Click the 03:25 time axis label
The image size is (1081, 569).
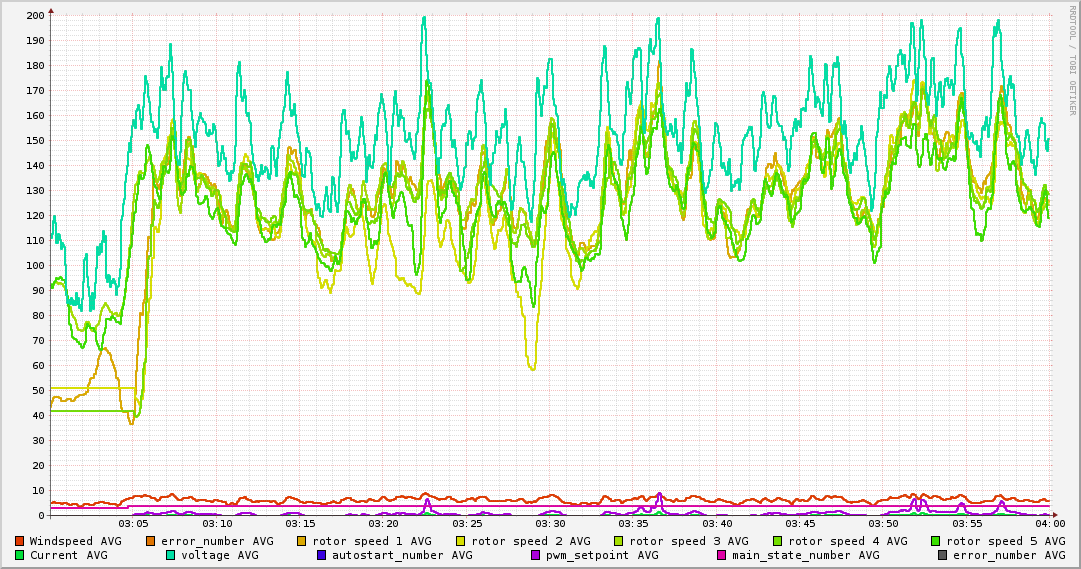pos(467,524)
